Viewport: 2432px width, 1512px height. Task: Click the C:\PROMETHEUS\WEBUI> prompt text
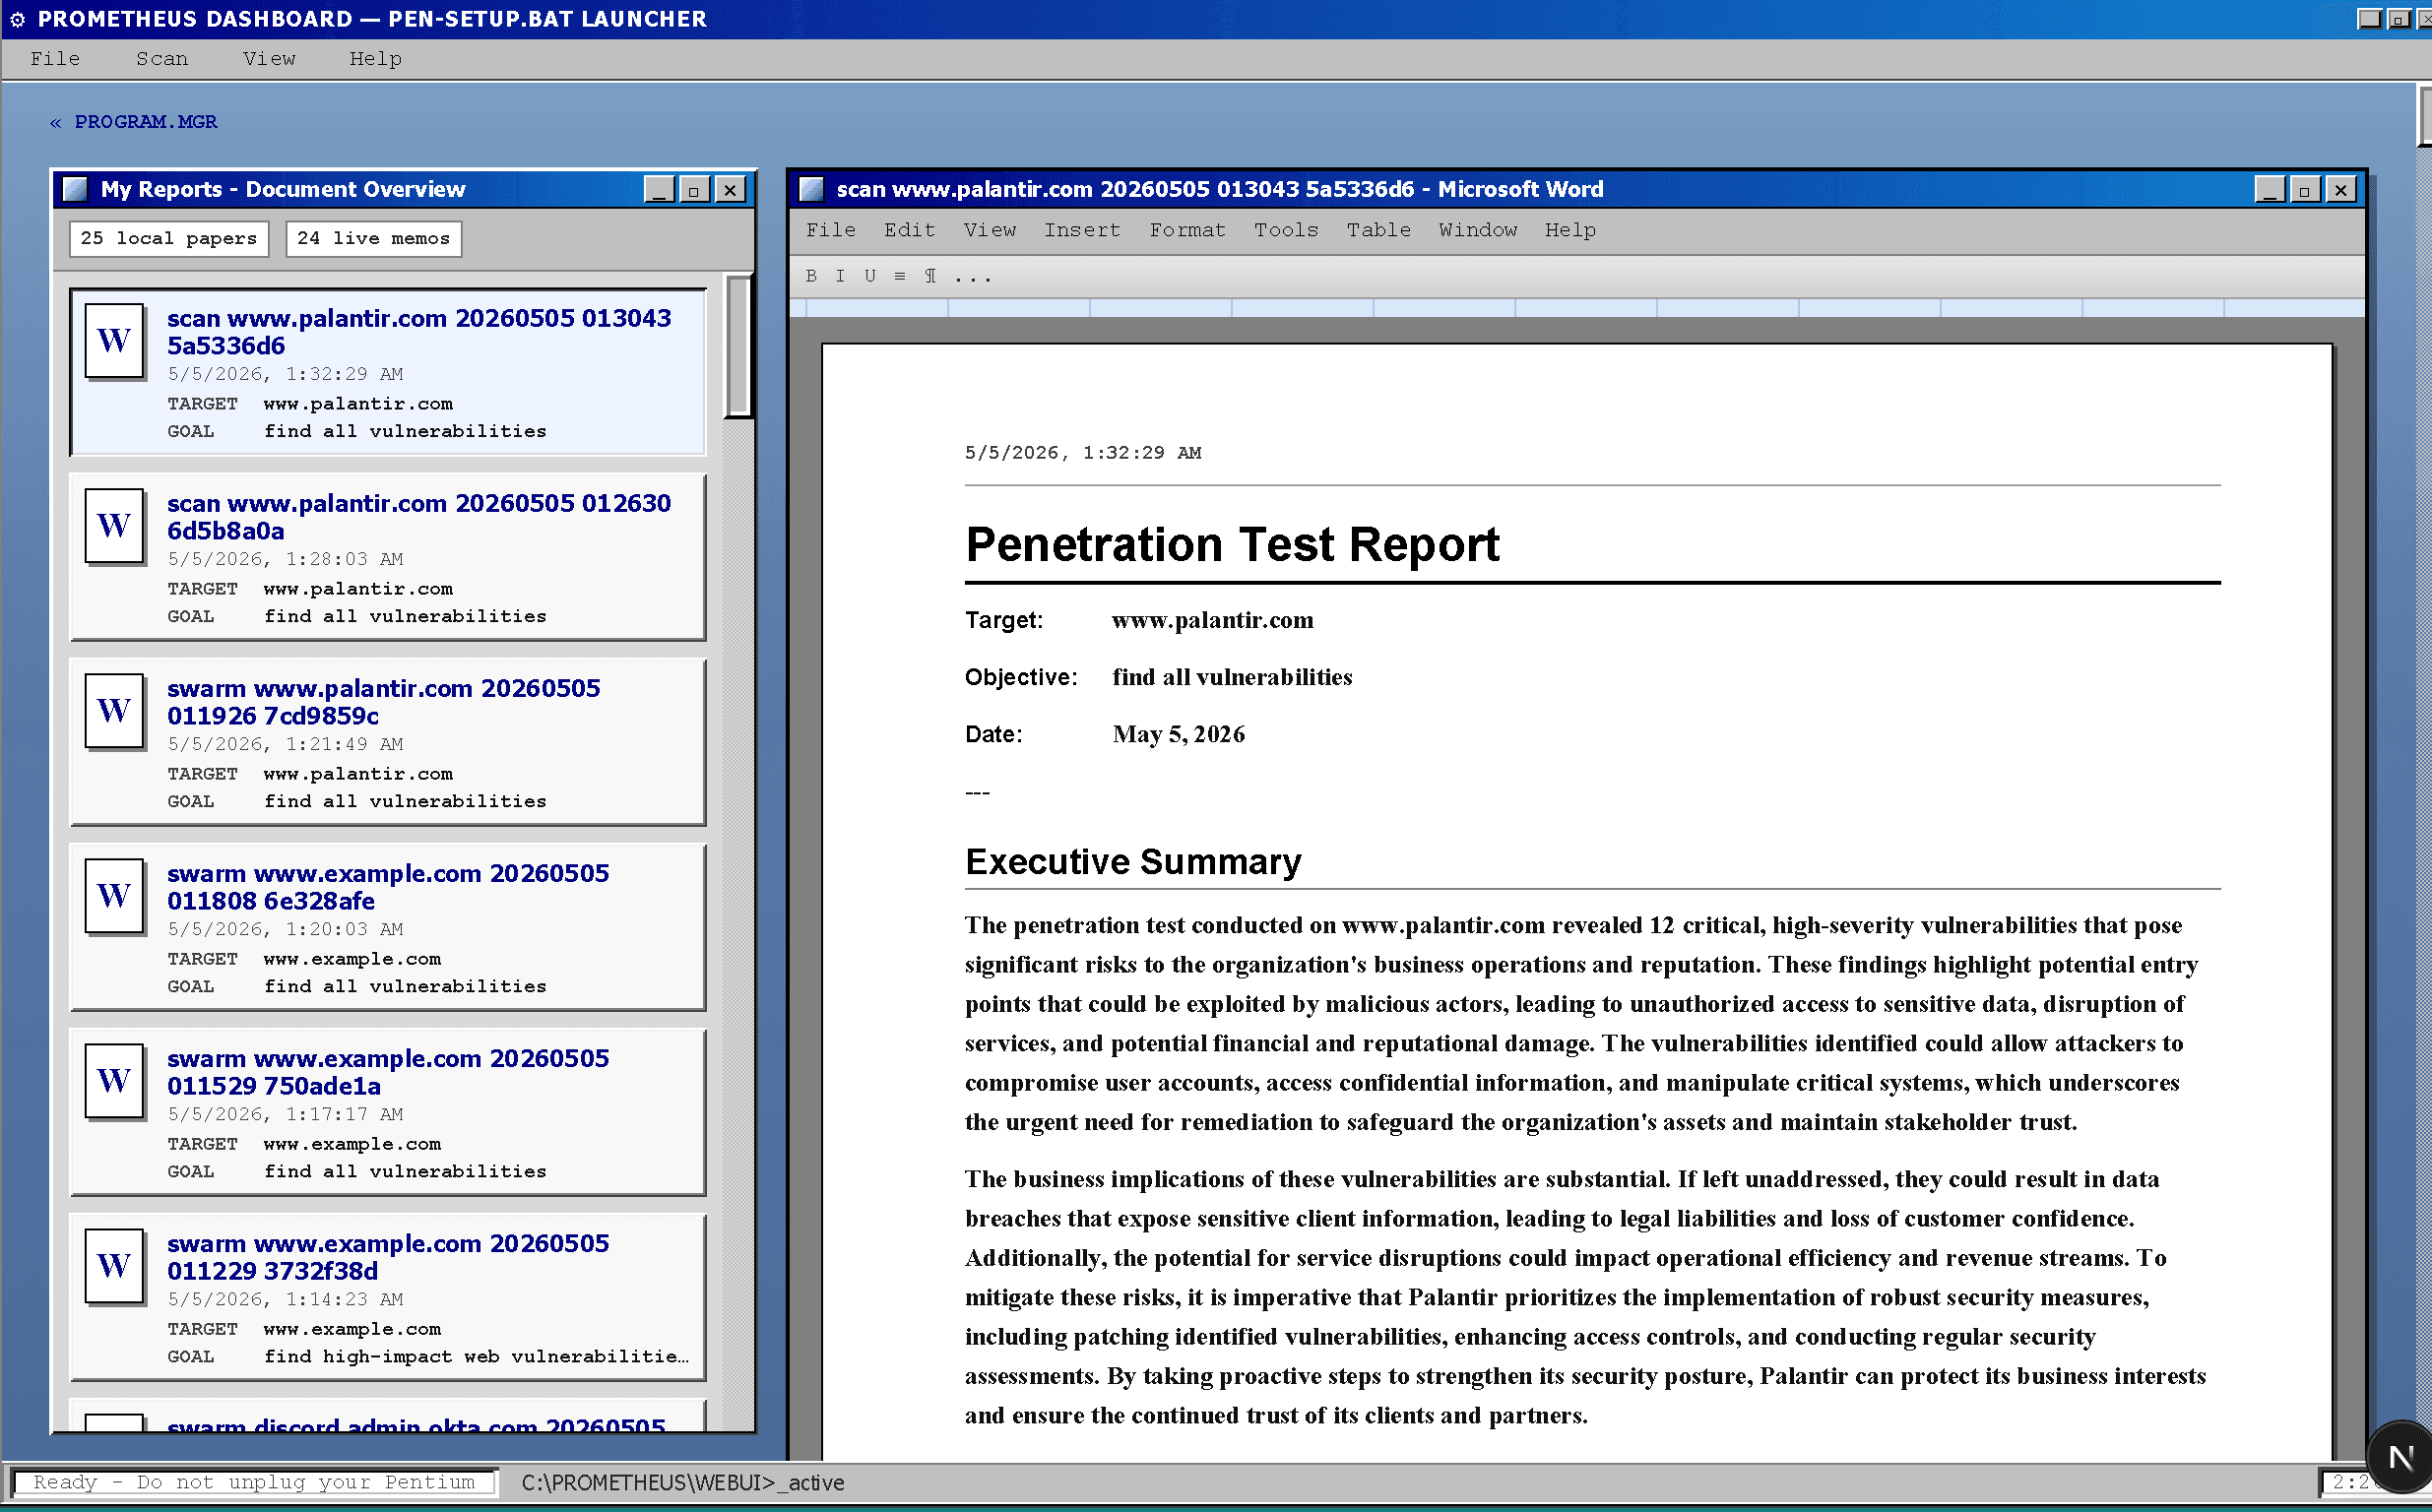(x=682, y=1483)
